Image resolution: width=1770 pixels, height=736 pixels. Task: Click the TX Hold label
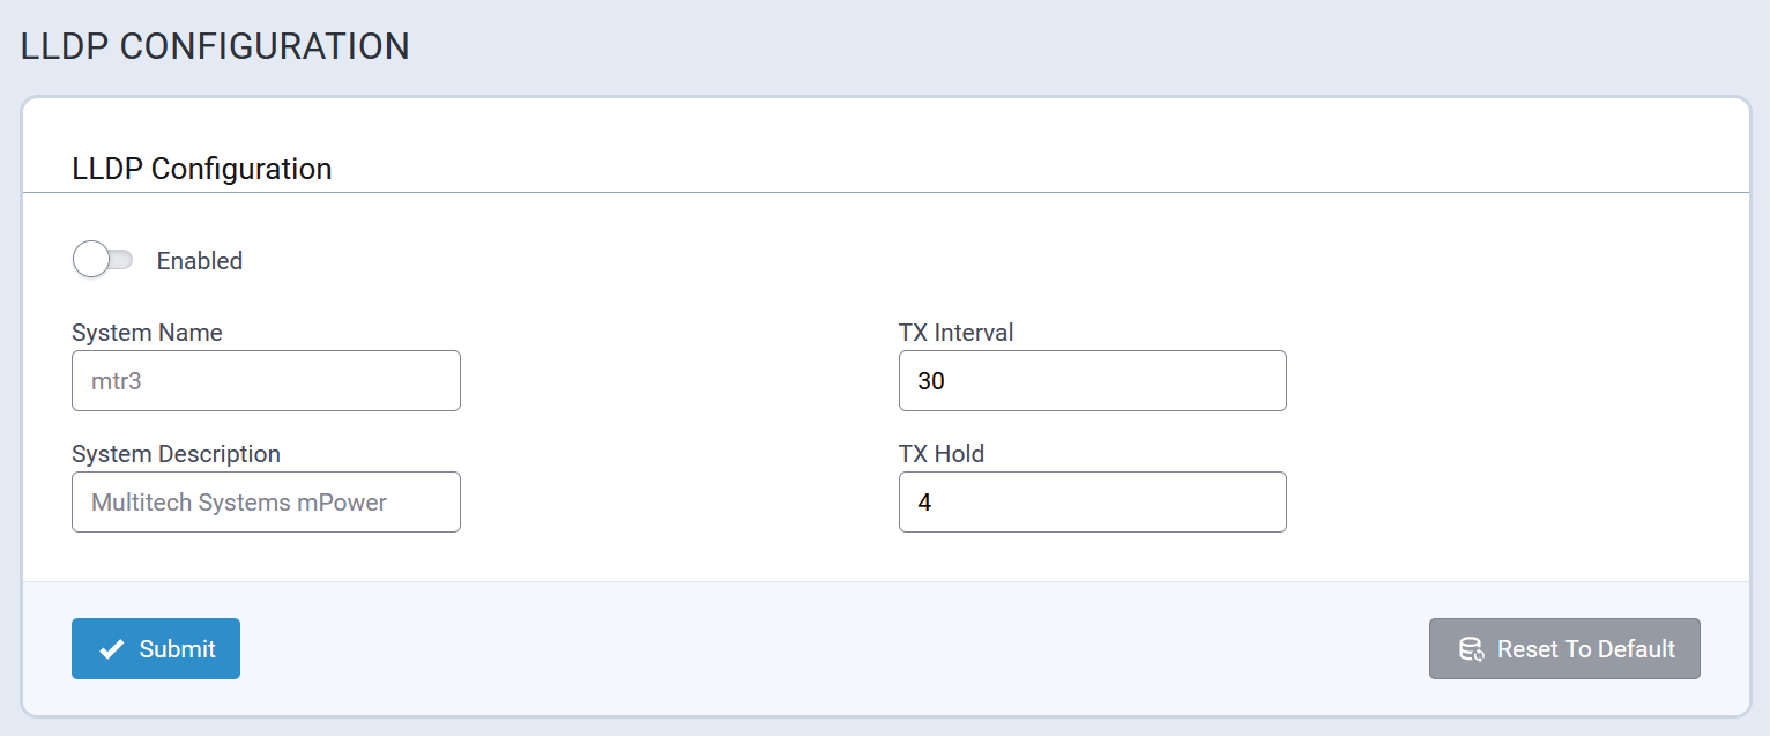pyautogui.click(x=941, y=454)
